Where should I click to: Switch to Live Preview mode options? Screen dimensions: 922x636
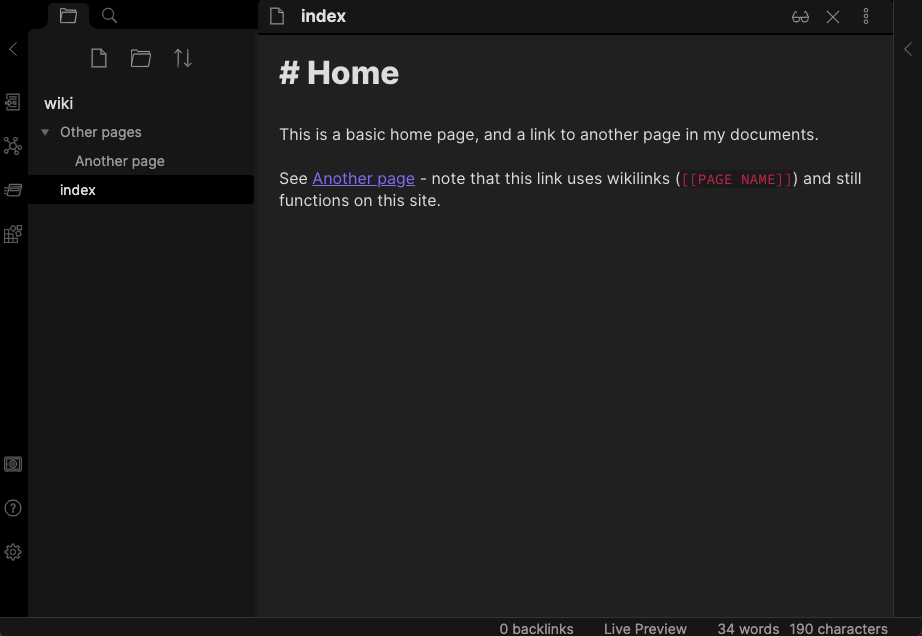tap(644, 629)
